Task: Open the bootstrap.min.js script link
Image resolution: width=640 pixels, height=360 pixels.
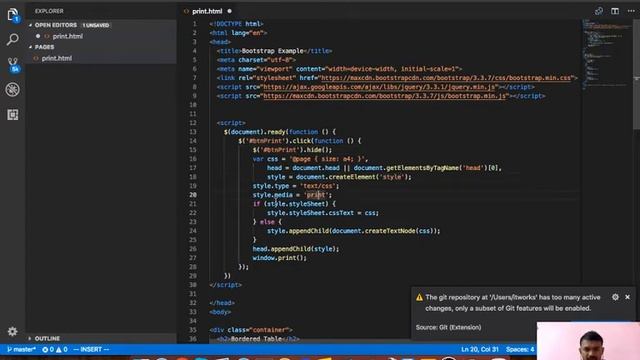Action: [384, 96]
